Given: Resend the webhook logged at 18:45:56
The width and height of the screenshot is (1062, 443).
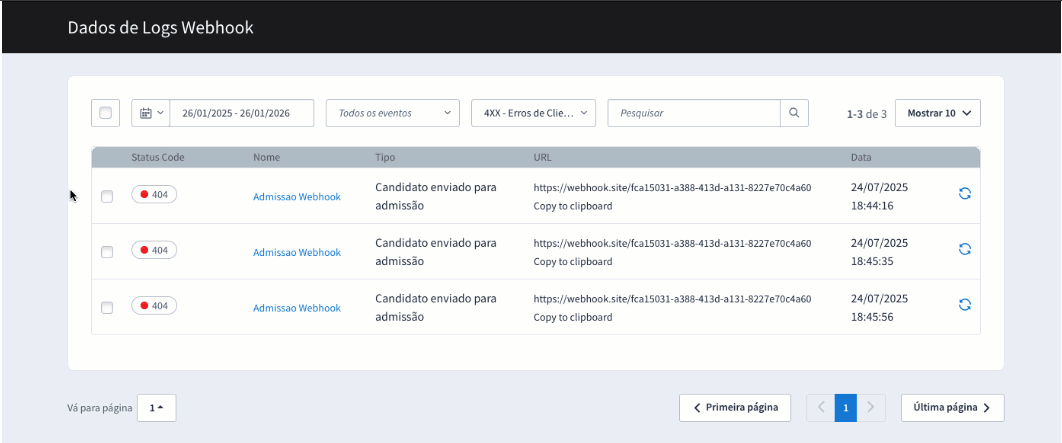Looking at the screenshot, I should [x=965, y=305].
